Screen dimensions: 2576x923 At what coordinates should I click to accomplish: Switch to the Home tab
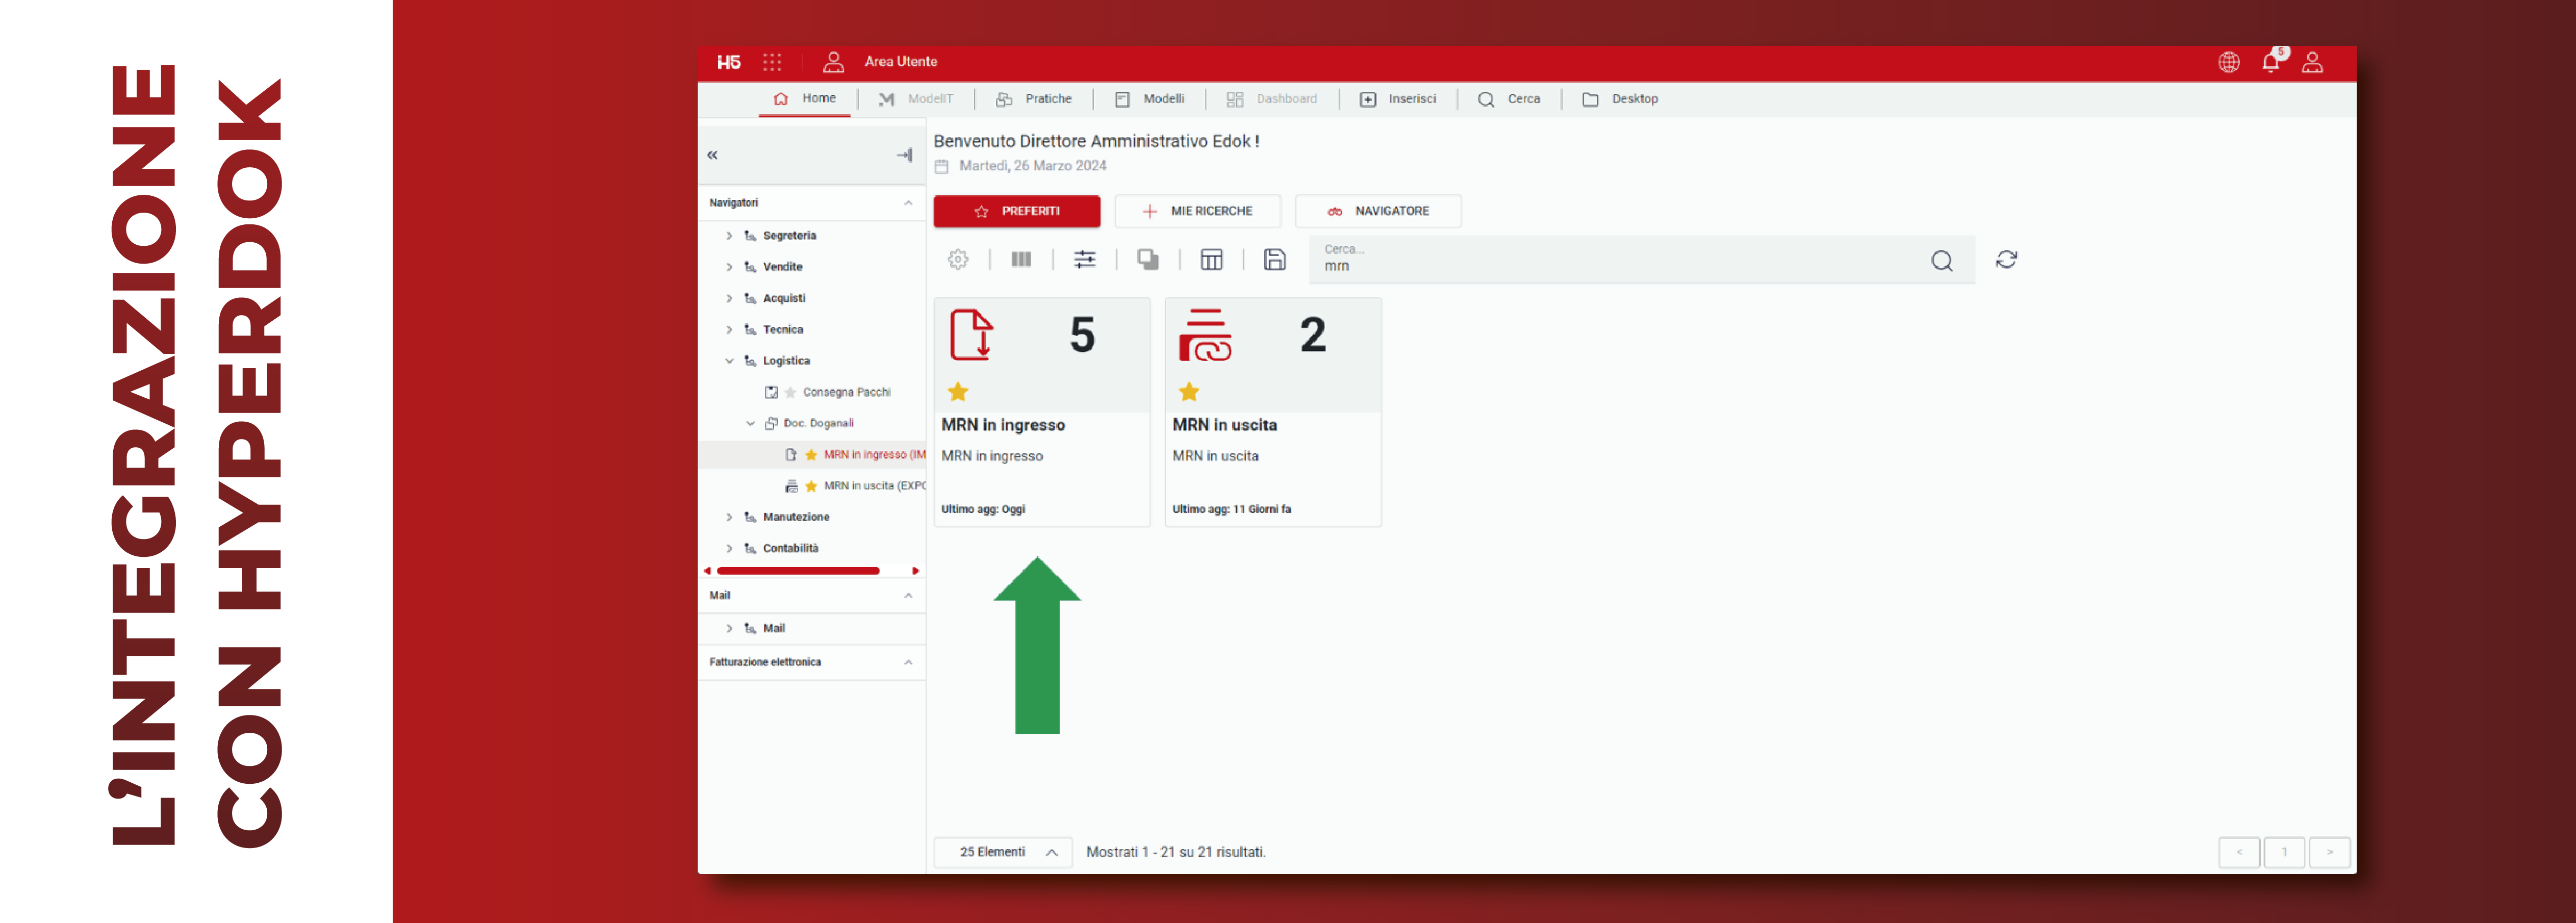[x=805, y=99]
